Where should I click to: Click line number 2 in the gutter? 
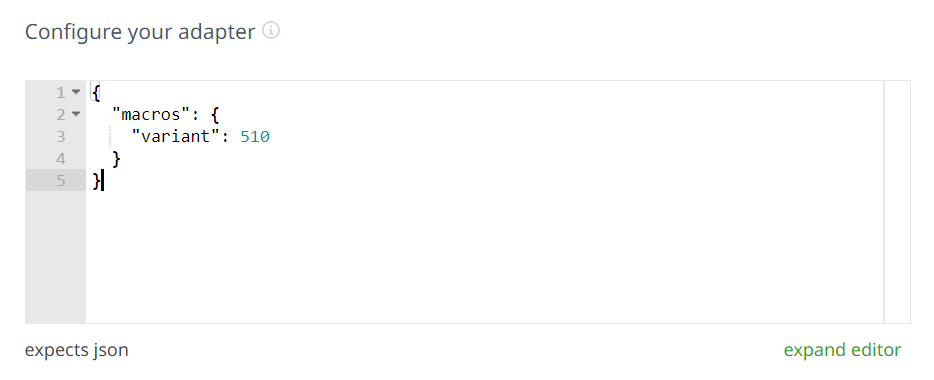point(61,114)
